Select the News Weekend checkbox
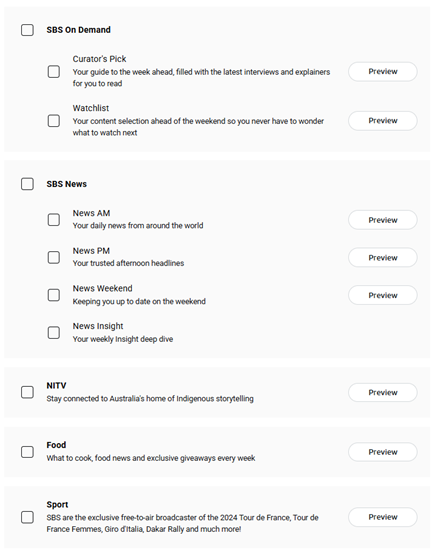This screenshot has height=550, width=432. (x=54, y=295)
